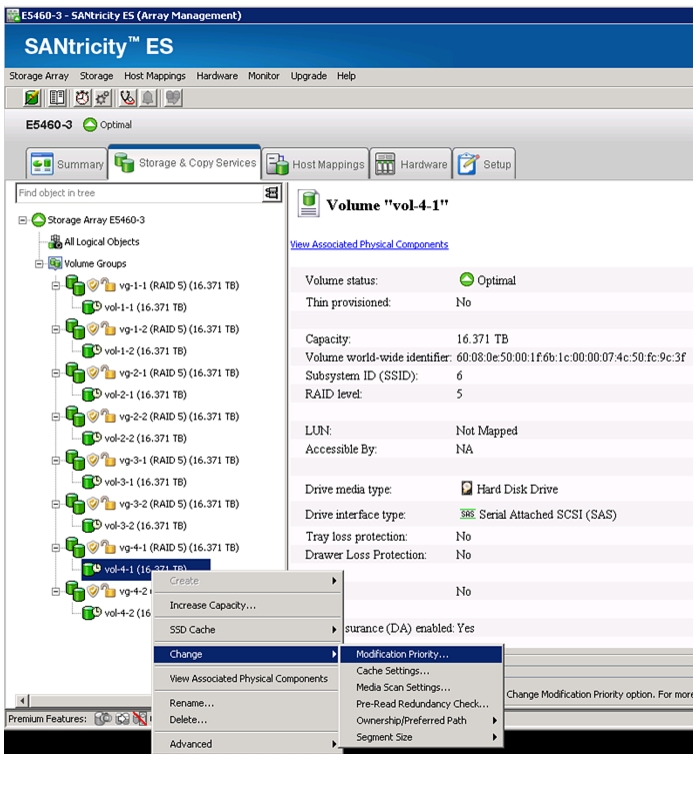
Task: Choose Cache Settings from Change submenu
Action: 422,670
